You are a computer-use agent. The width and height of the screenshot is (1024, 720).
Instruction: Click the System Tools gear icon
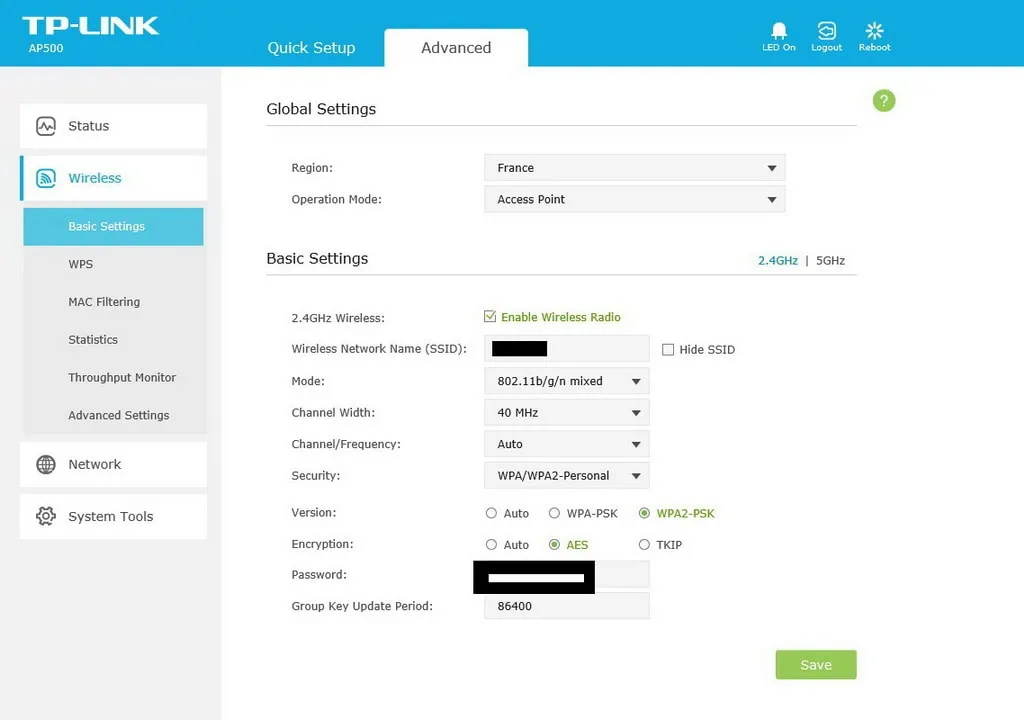[x=46, y=516]
